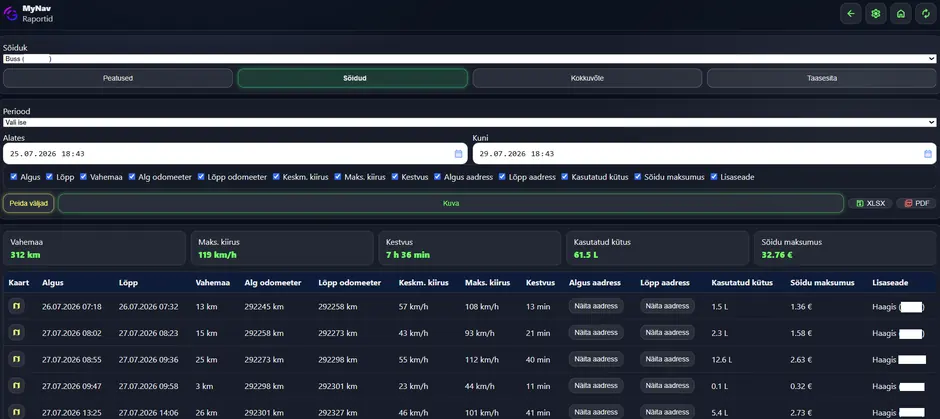Disable the Alg odomeeter checkbox

click(x=132, y=177)
